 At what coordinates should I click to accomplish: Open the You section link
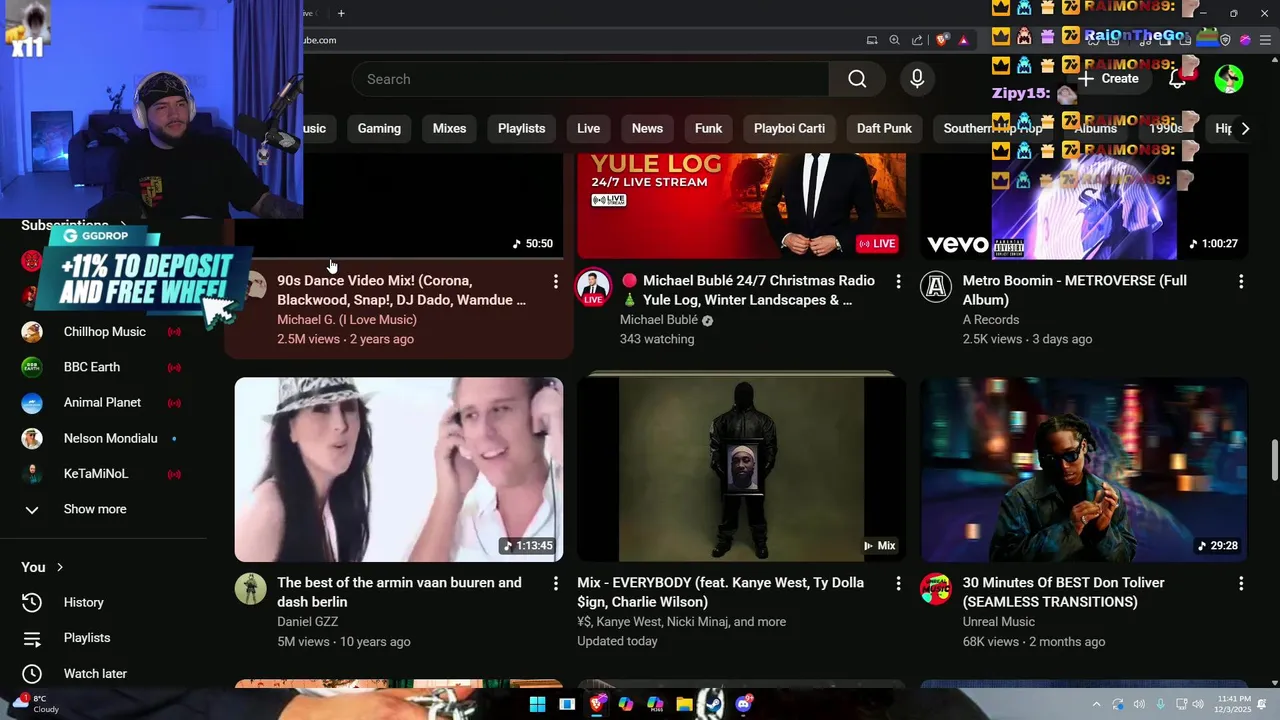42,567
